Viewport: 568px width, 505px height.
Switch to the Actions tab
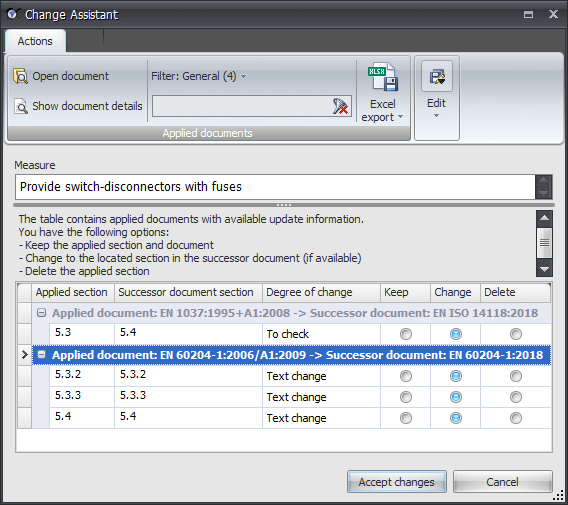(35, 41)
